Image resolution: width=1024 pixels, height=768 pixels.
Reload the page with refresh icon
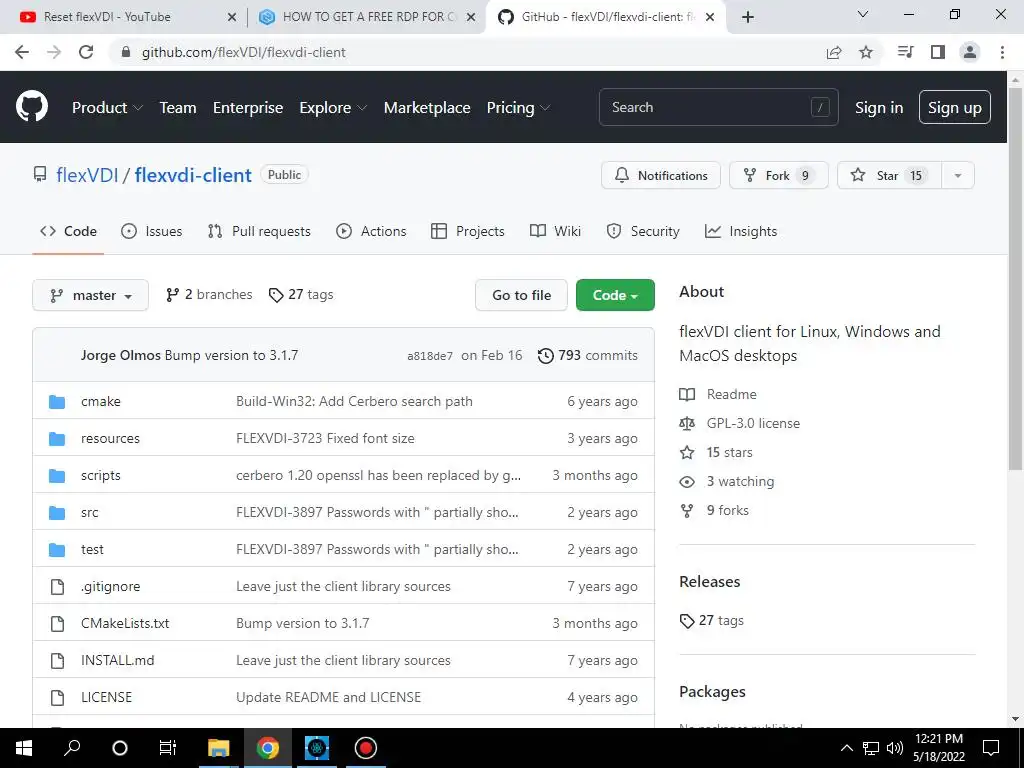pos(86,52)
